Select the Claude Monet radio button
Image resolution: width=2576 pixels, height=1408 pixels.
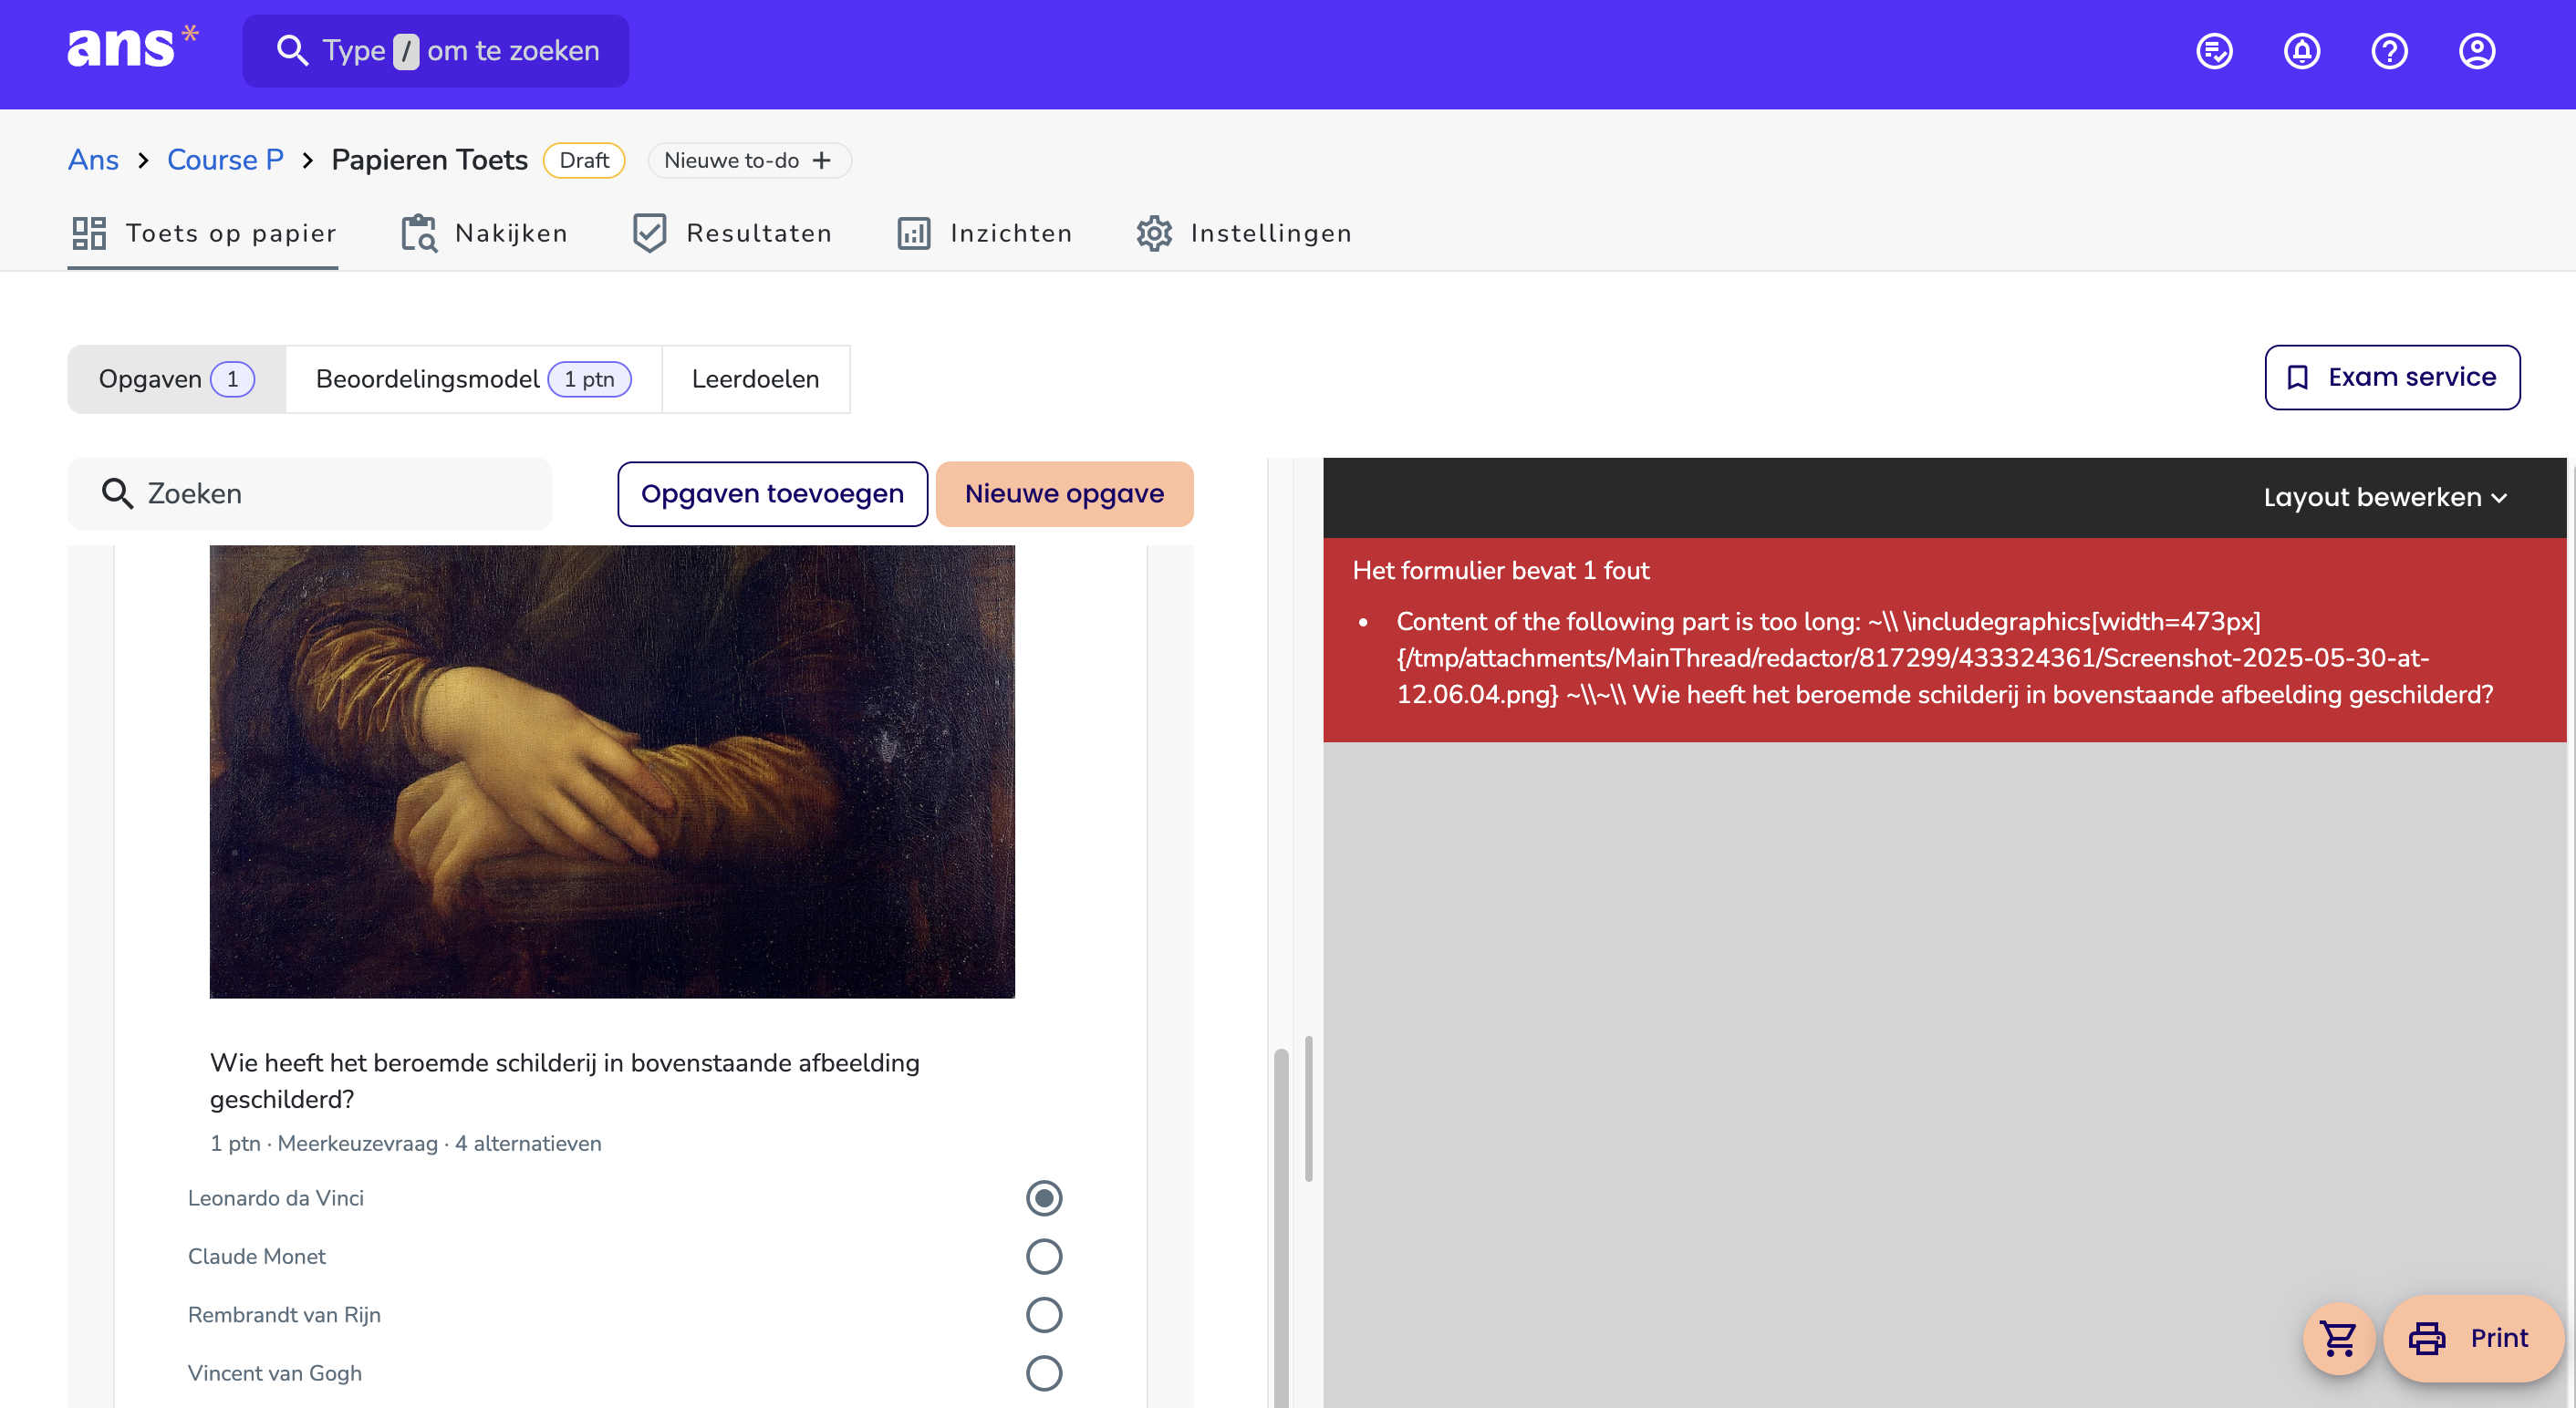[1044, 1256]
